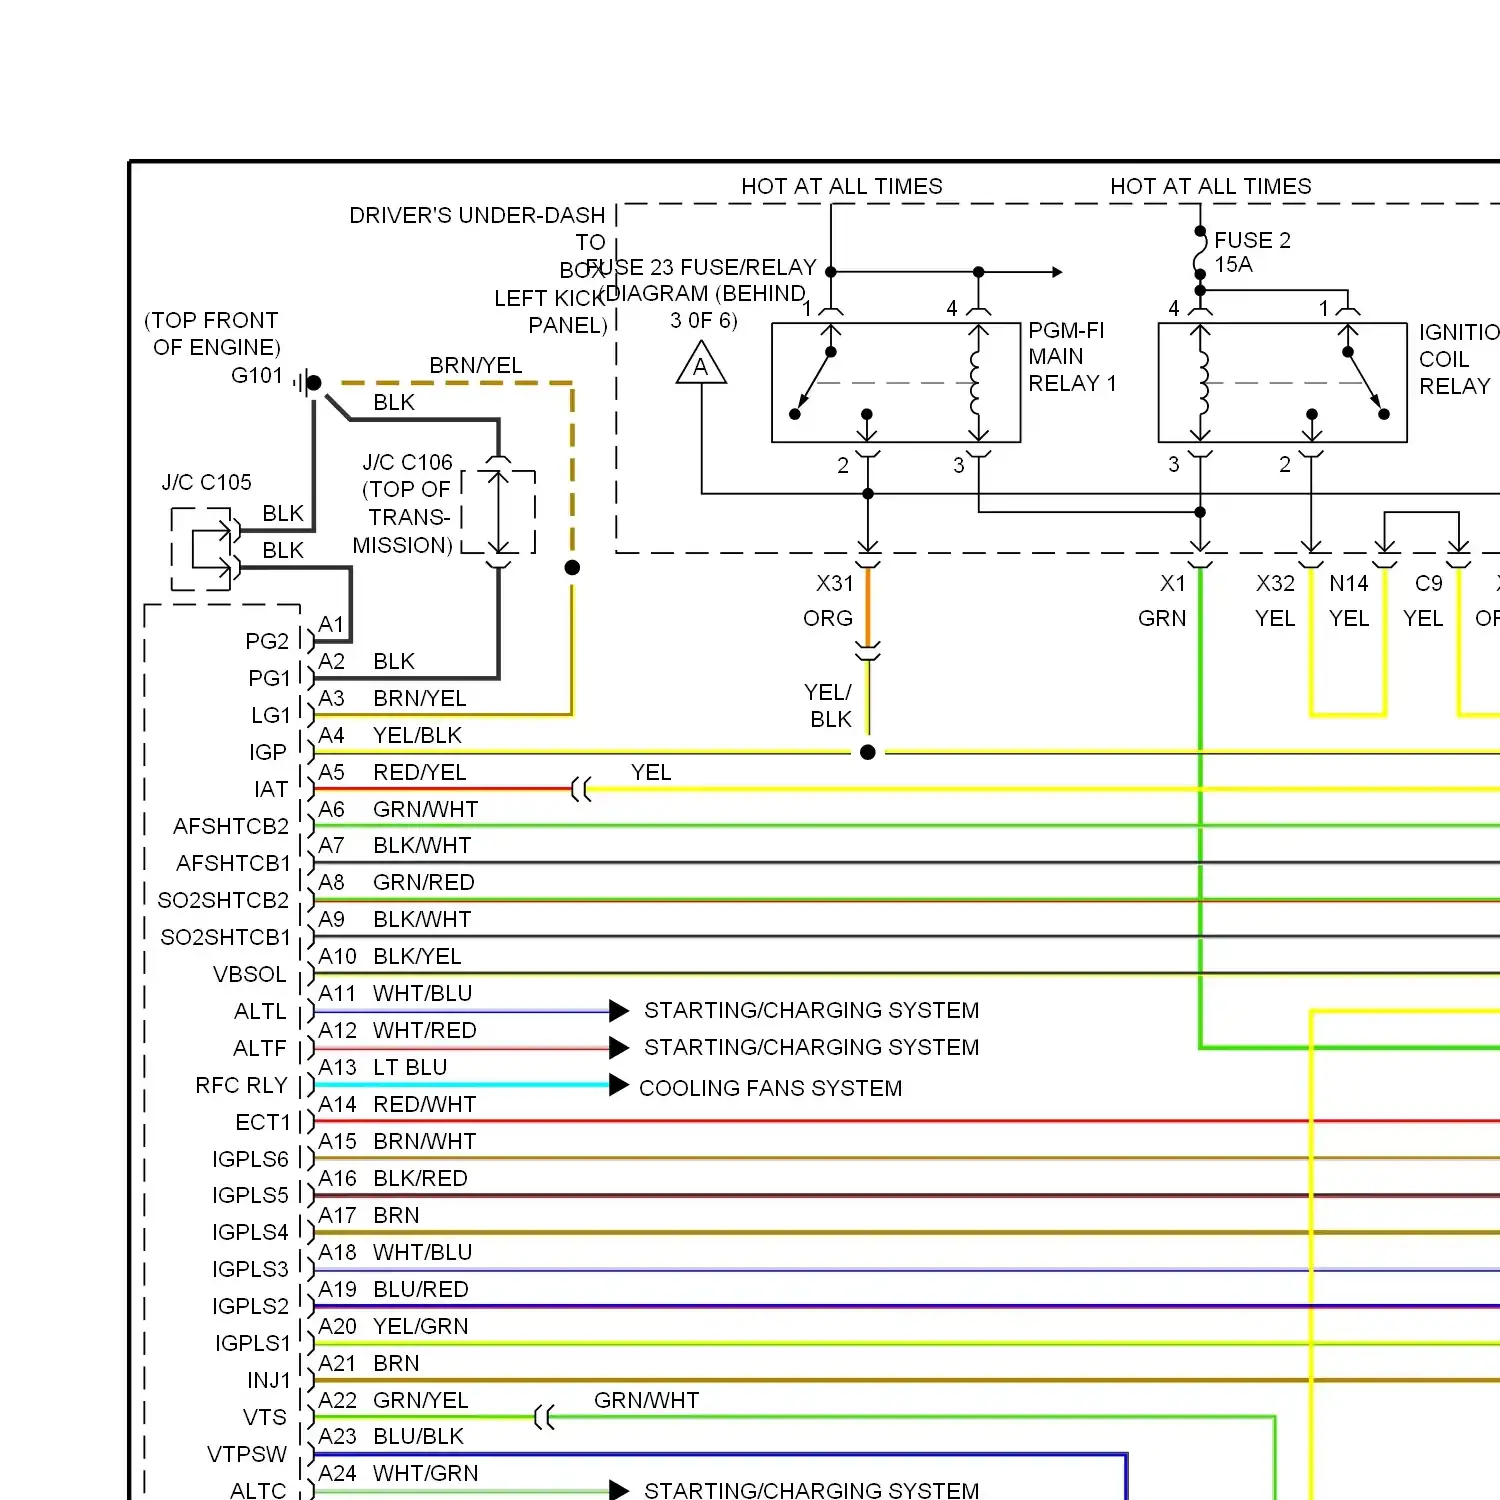
Task: Click the N14 connector label
Action: [1348, 583]
